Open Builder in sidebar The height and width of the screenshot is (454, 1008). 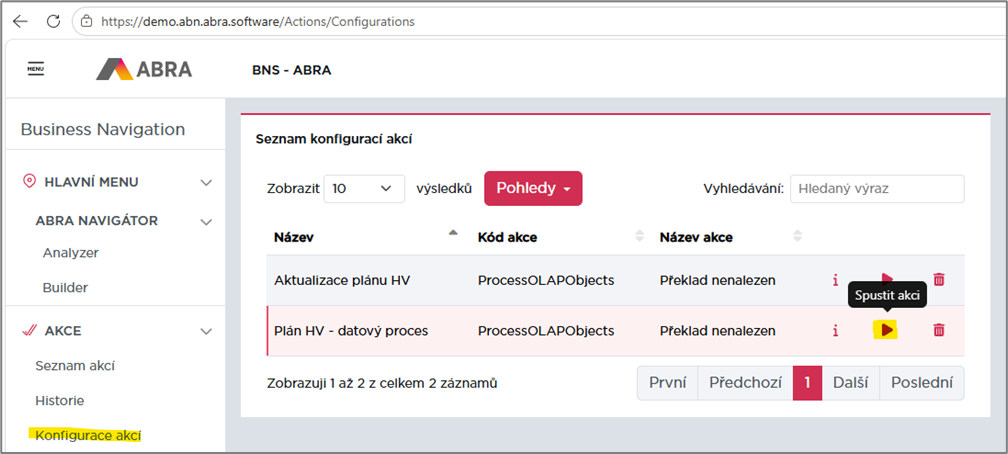[x=65, y=287]
